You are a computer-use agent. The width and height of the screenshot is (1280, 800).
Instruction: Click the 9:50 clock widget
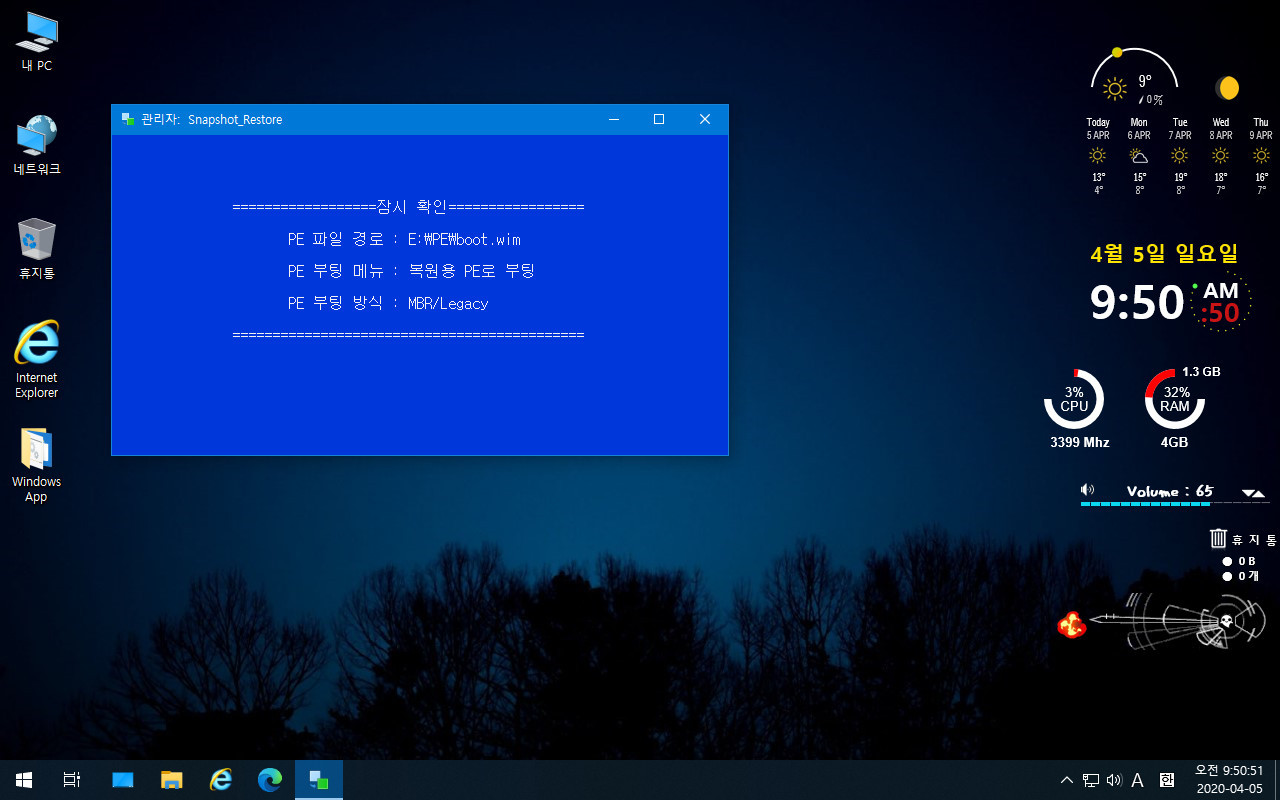tap(1137, 302)
